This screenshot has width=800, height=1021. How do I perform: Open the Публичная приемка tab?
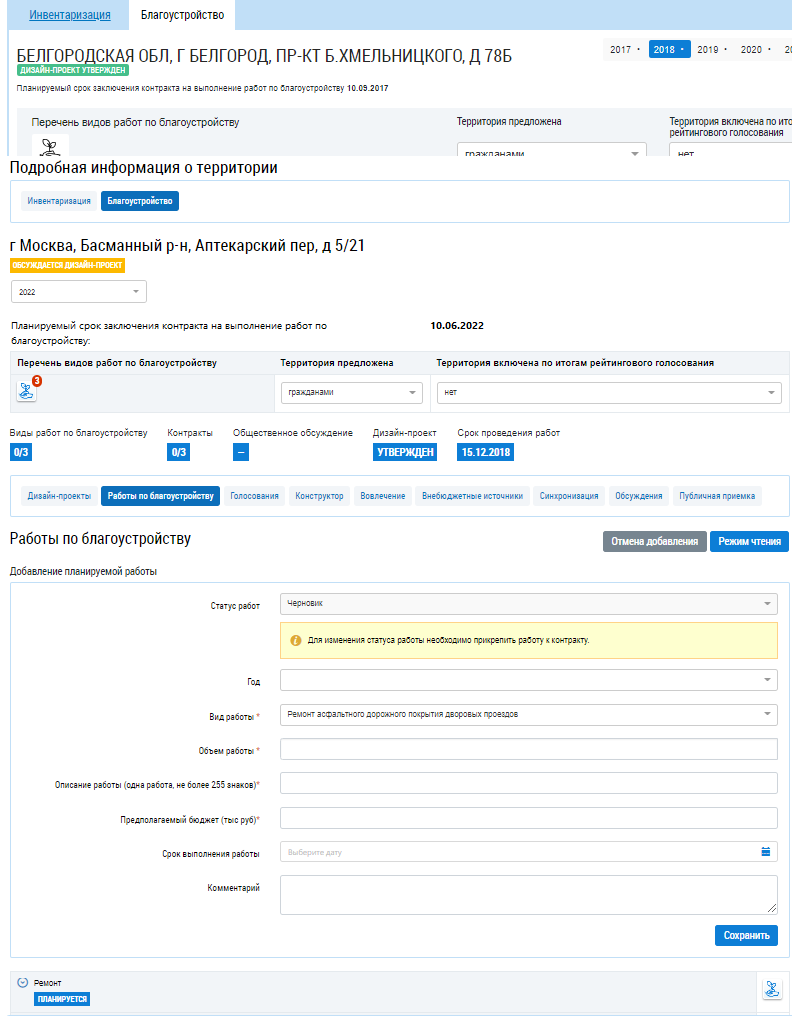[x=716, y=496]
